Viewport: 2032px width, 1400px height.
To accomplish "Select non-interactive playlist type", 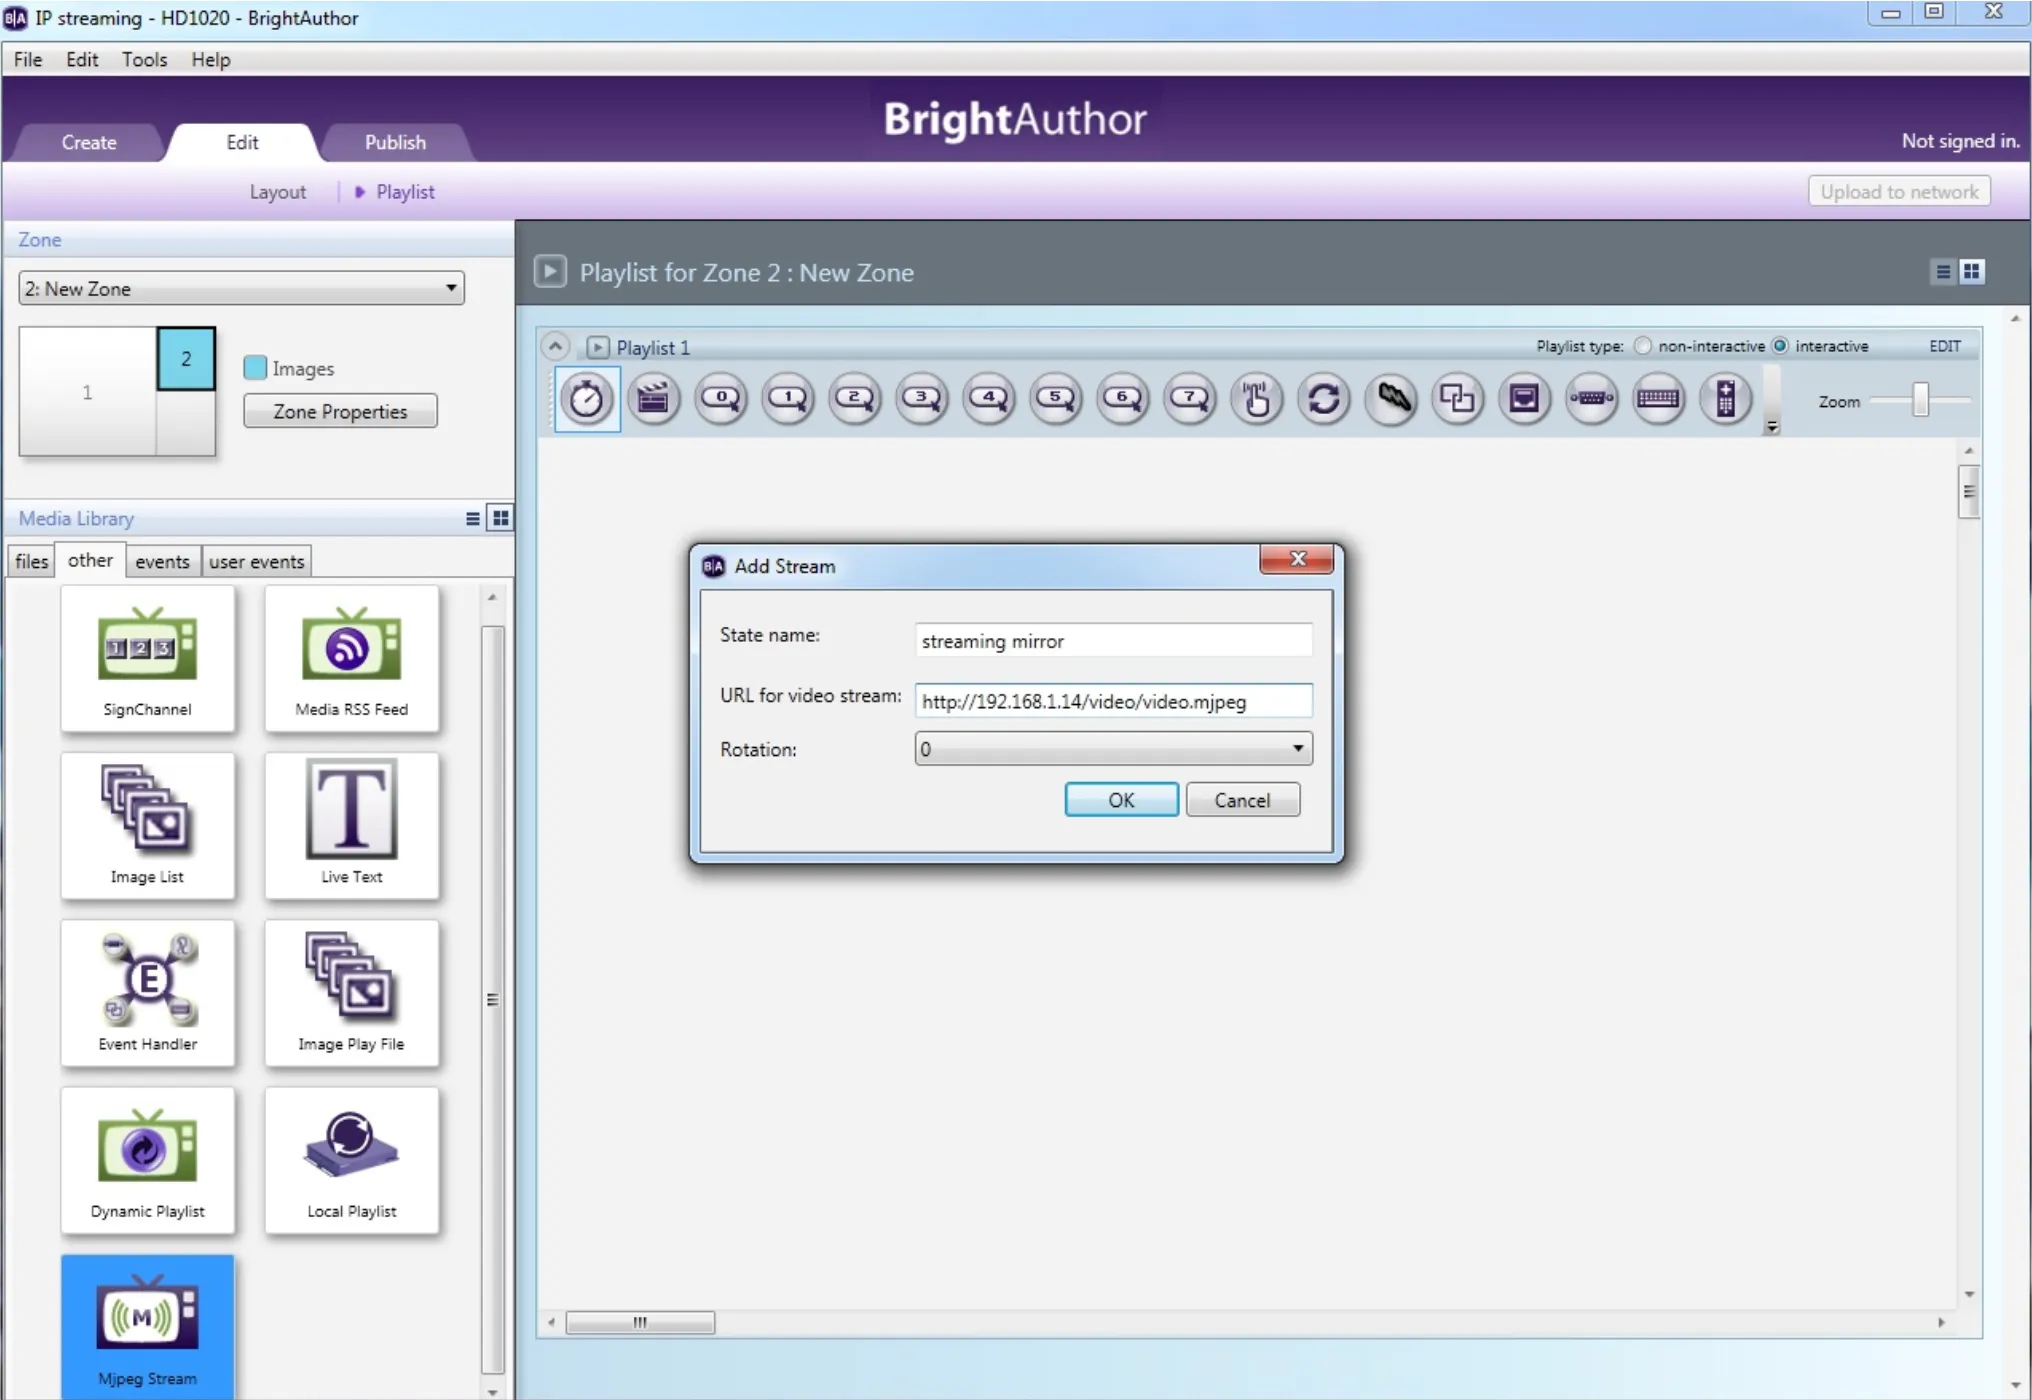I will [x=1642, y=346].
